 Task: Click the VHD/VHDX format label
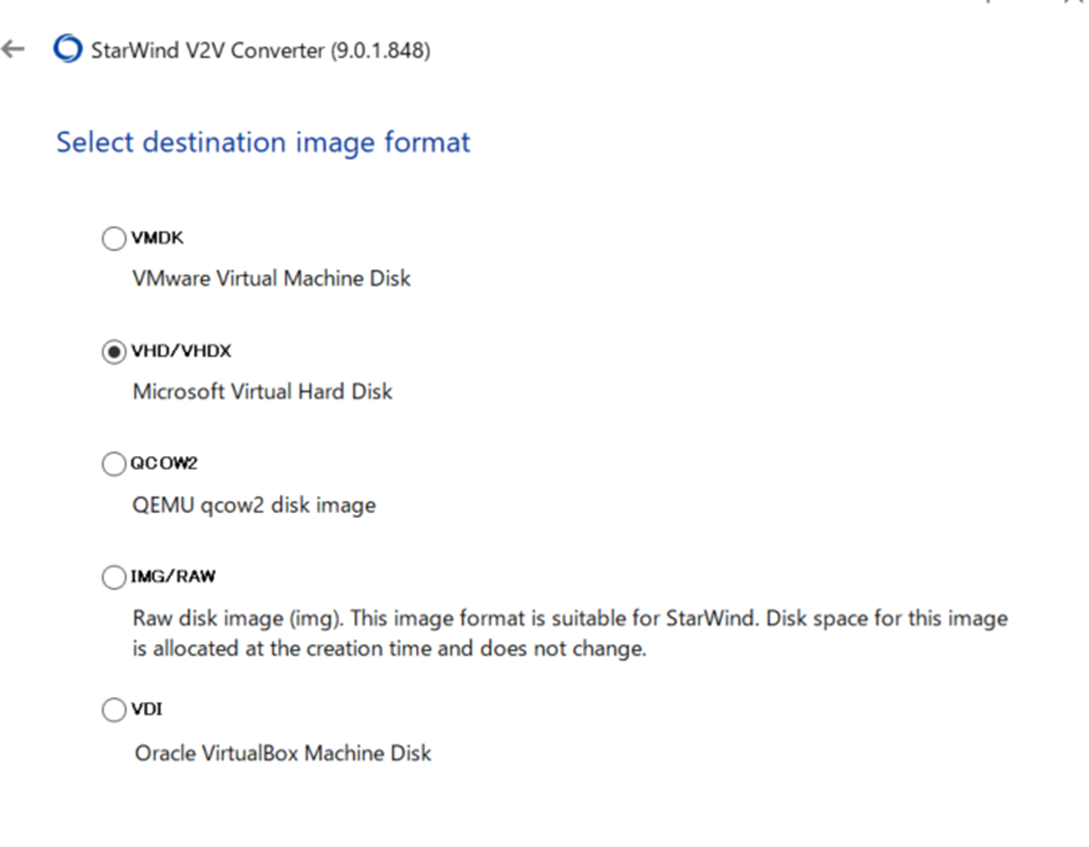pos(182,351)
